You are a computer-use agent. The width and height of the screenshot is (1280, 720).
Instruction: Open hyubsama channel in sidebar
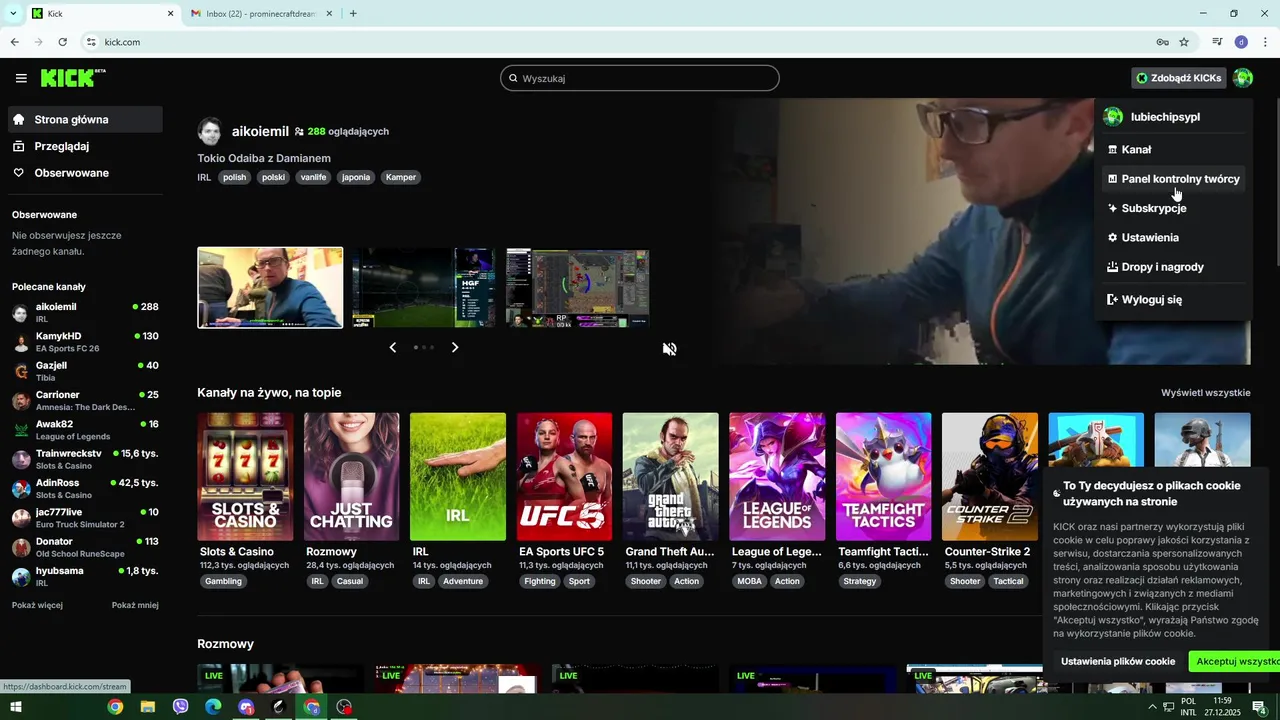pos(85,577)
